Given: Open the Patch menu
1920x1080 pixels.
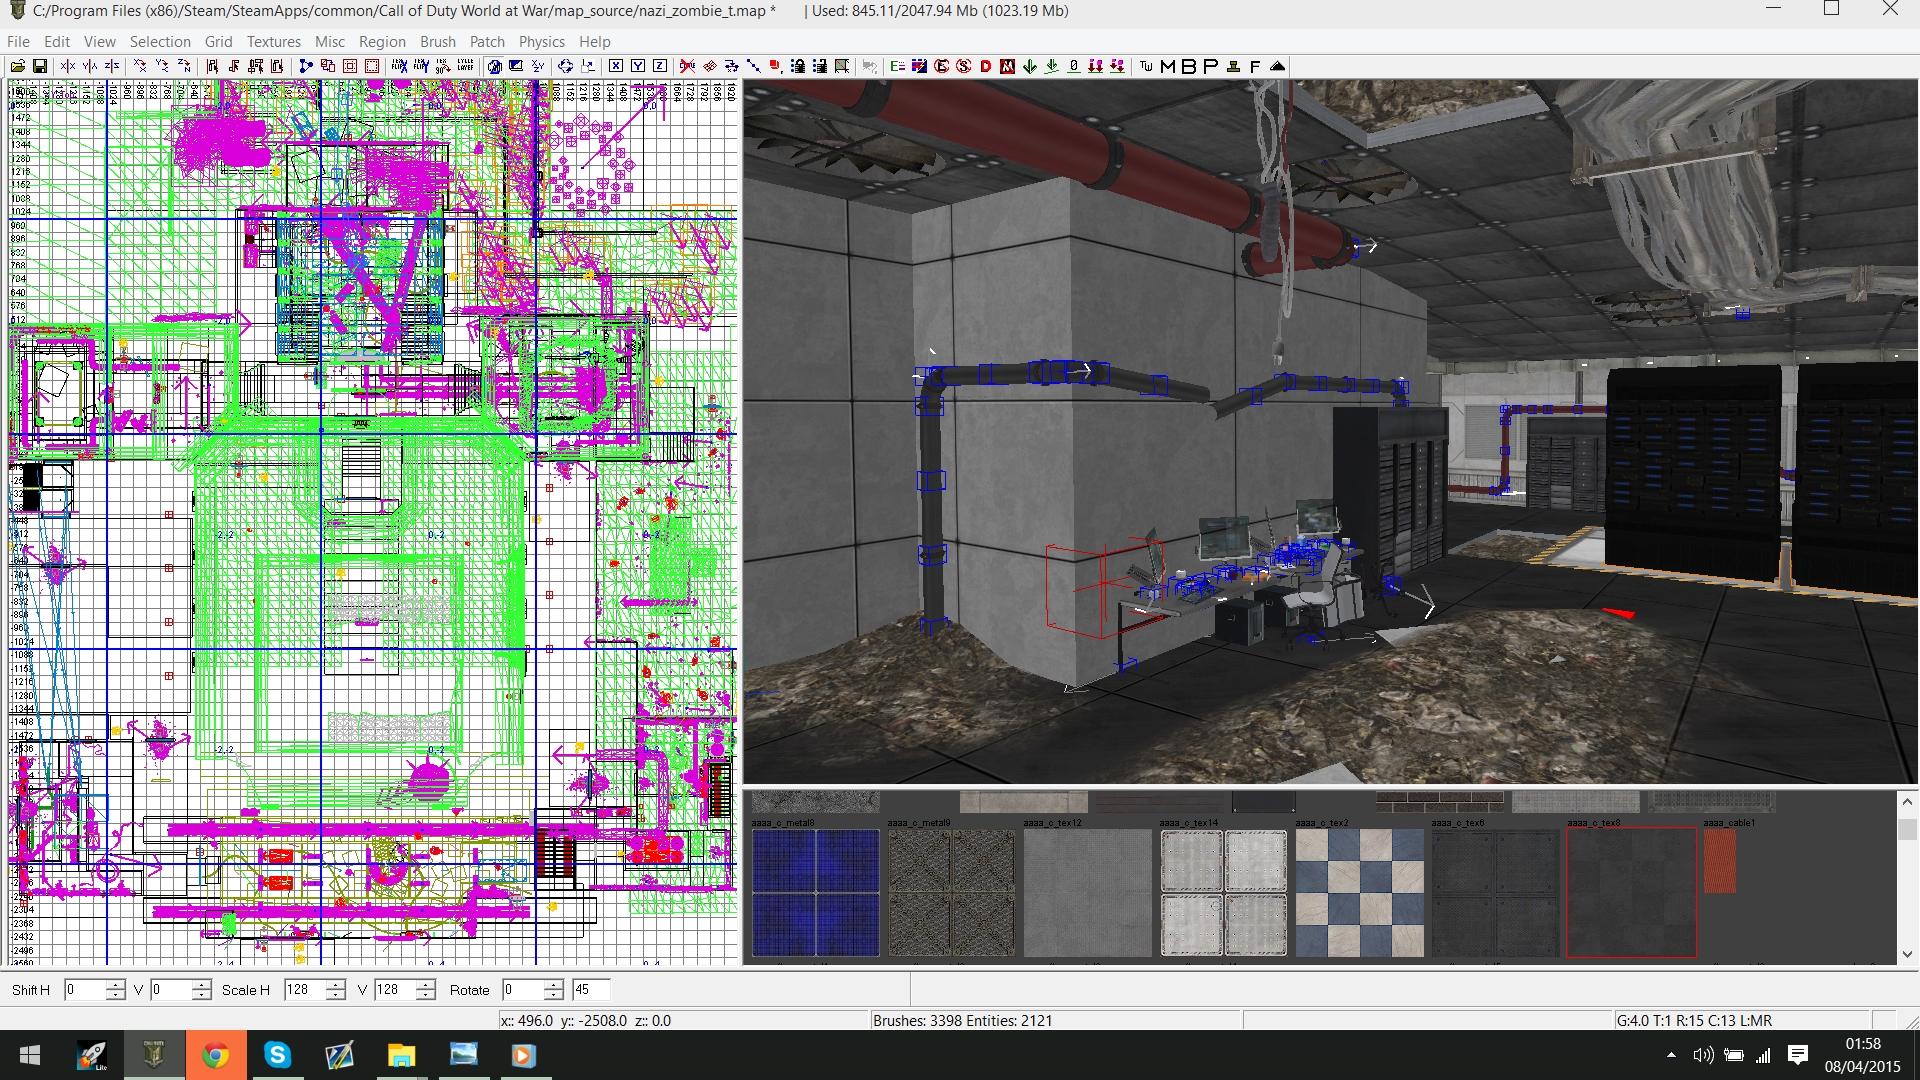Looking at the screenshot, I should pyautogui.click(x=487, y=41).
